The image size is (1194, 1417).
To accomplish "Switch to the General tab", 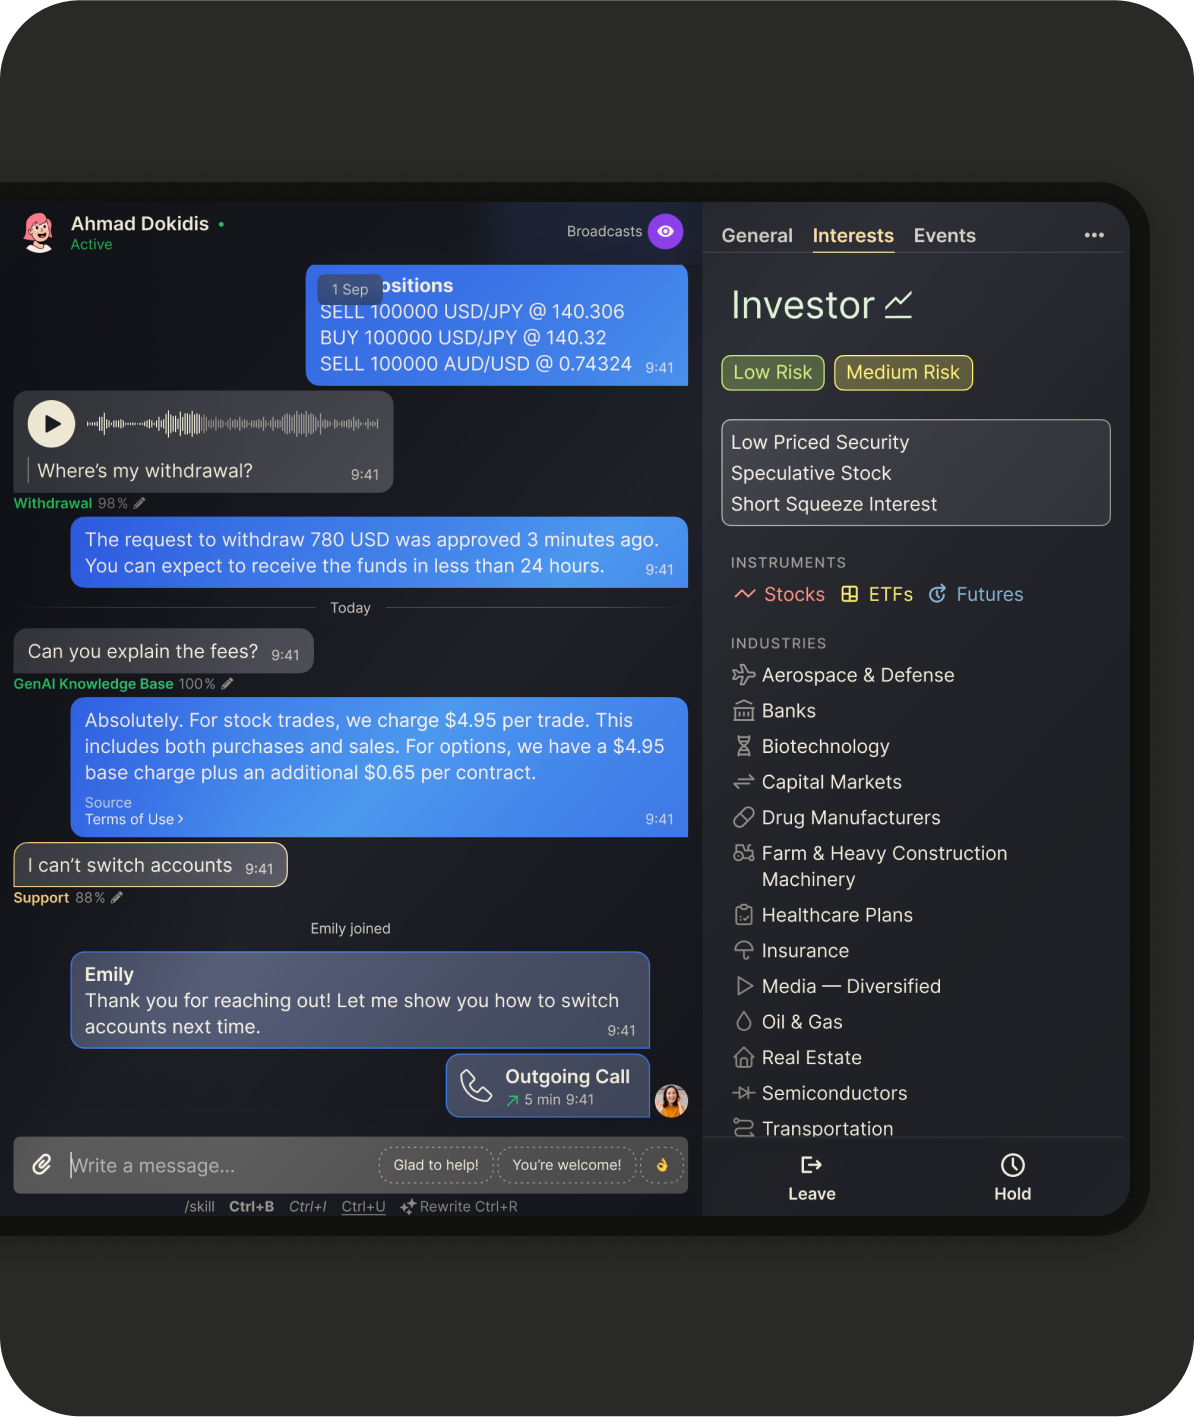I will tap(757, 236).
